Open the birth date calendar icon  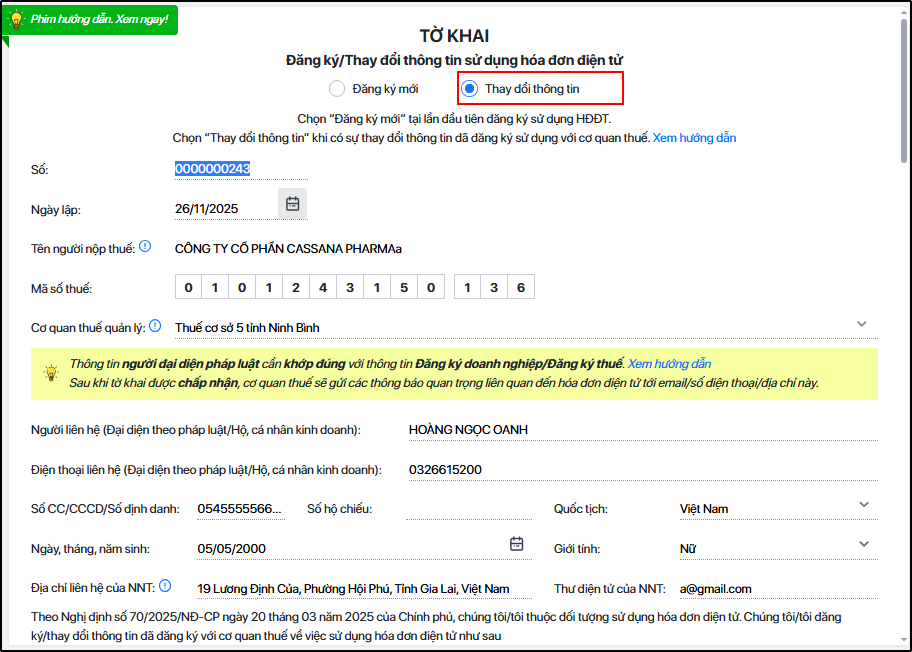[516, 544]
